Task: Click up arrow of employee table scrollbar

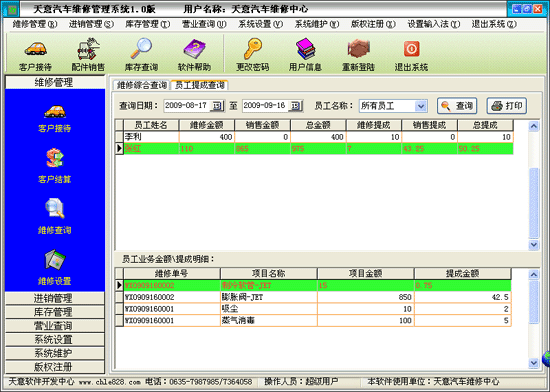Action: click(x=534, y=126)
